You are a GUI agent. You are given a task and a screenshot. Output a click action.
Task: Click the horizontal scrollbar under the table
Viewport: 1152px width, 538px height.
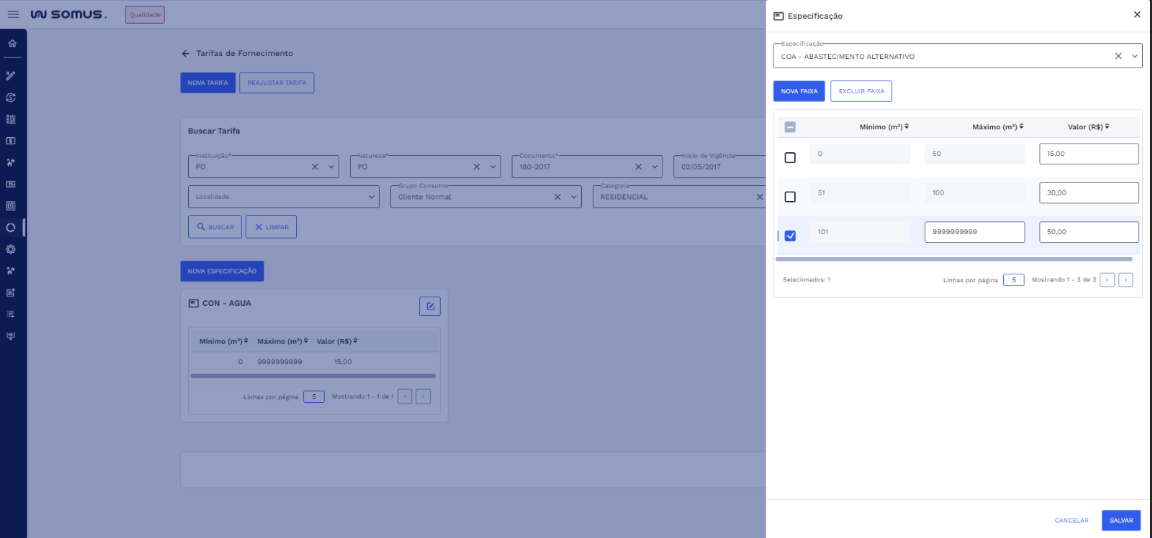click(x=954, y=259)
